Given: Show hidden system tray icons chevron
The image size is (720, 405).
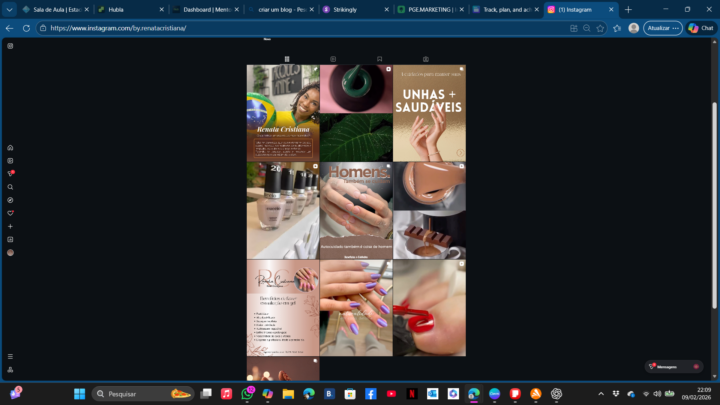Looking at the screenshot, I should (x=601, y=394).
